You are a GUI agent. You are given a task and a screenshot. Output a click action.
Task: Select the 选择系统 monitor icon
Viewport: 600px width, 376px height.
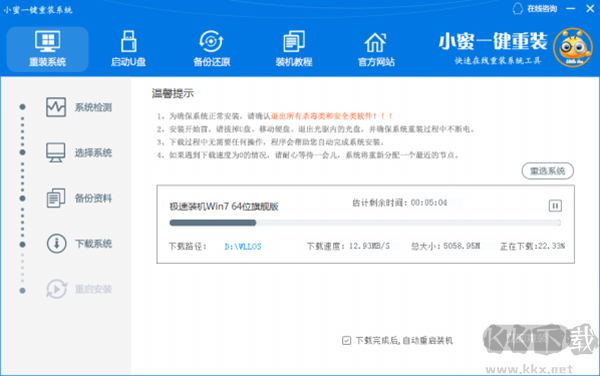pos(56,153)
